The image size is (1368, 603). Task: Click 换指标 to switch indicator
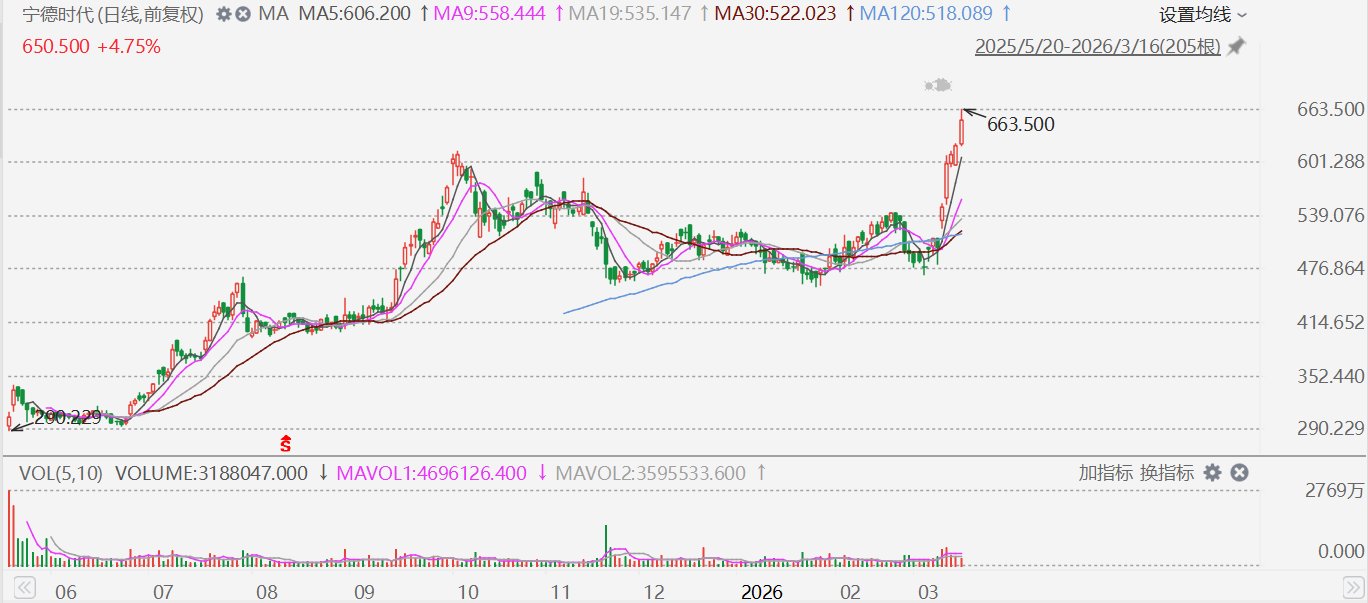[1165, 473]
